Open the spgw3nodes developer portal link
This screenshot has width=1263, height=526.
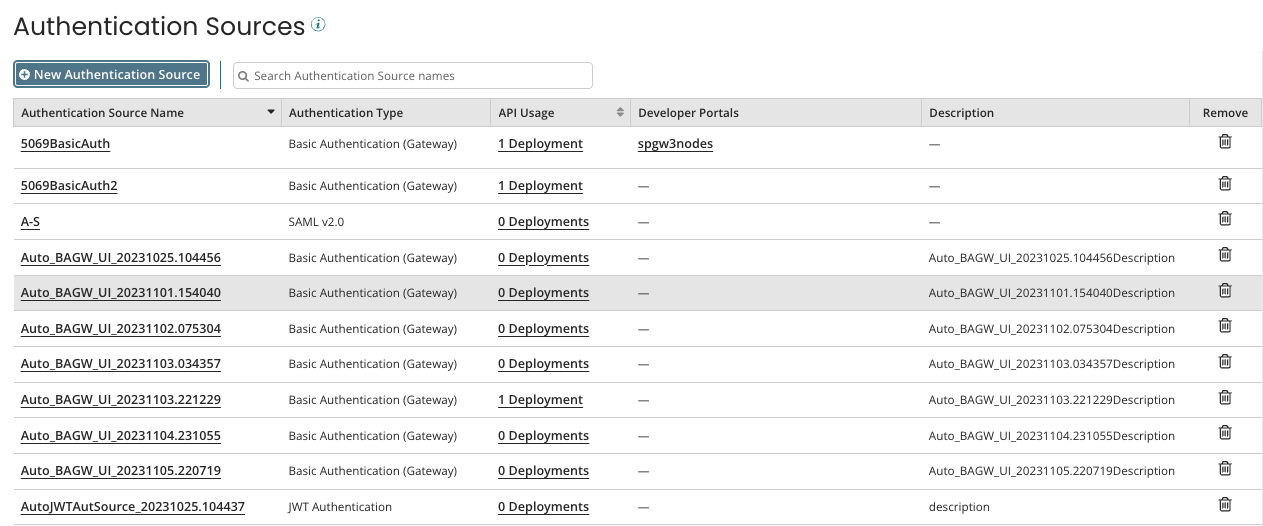[675, 144]
